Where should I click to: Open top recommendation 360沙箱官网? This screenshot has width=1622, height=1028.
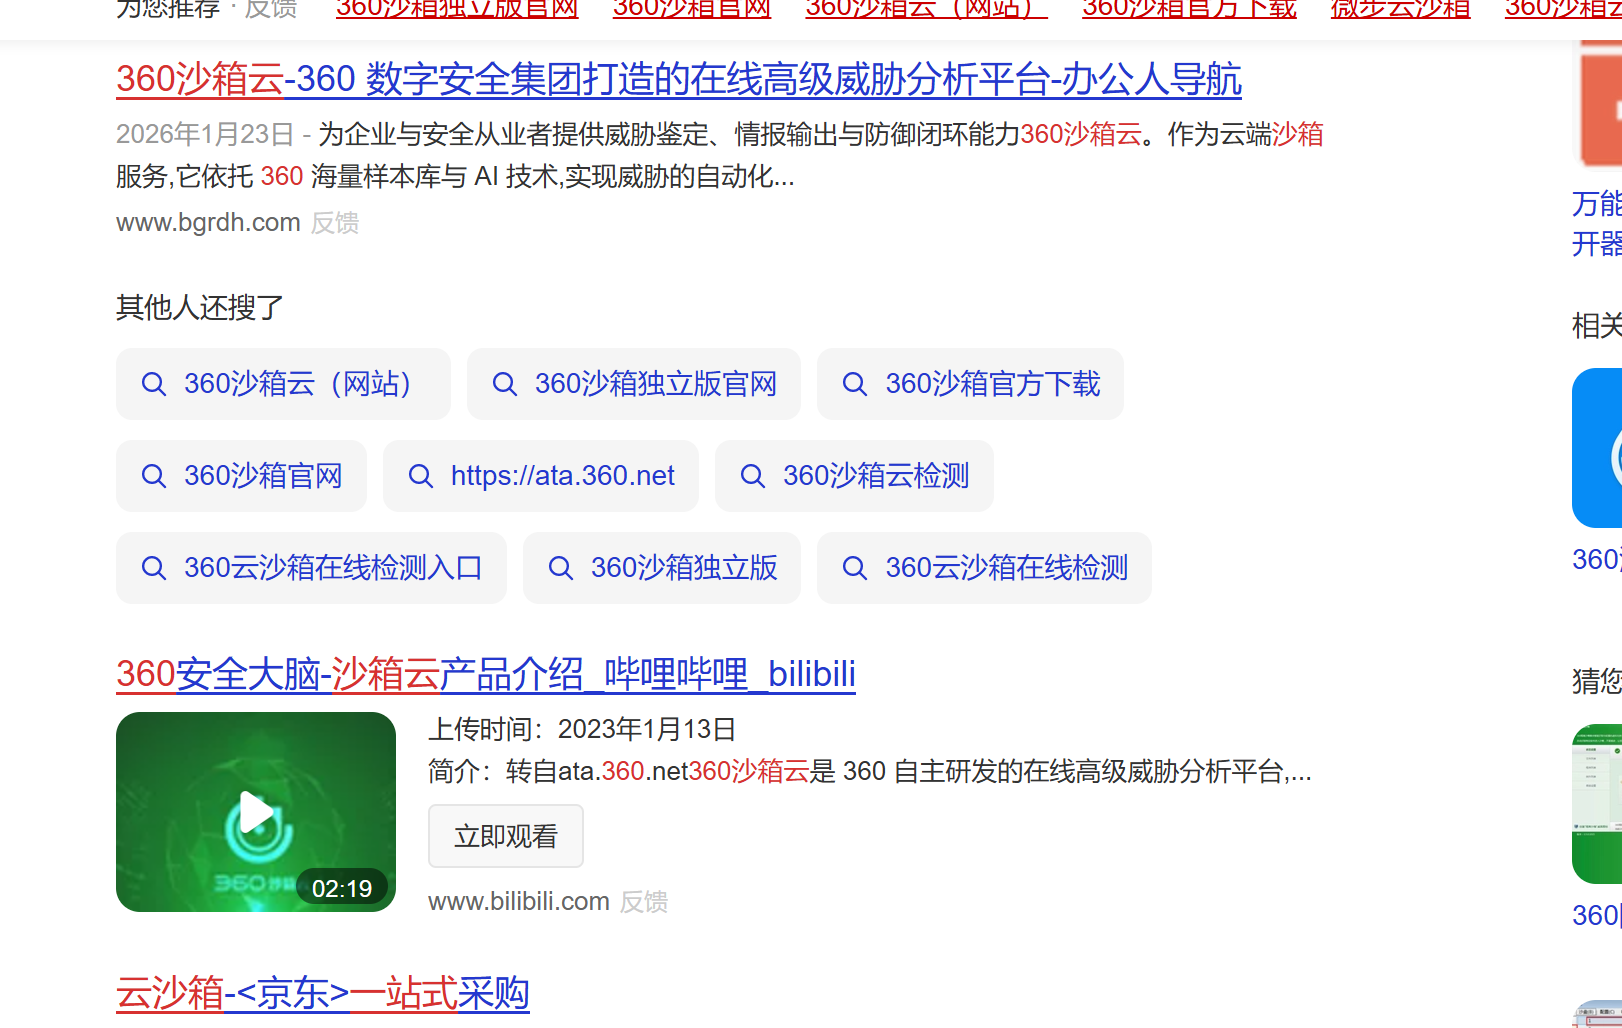click(x=692, y=9)
